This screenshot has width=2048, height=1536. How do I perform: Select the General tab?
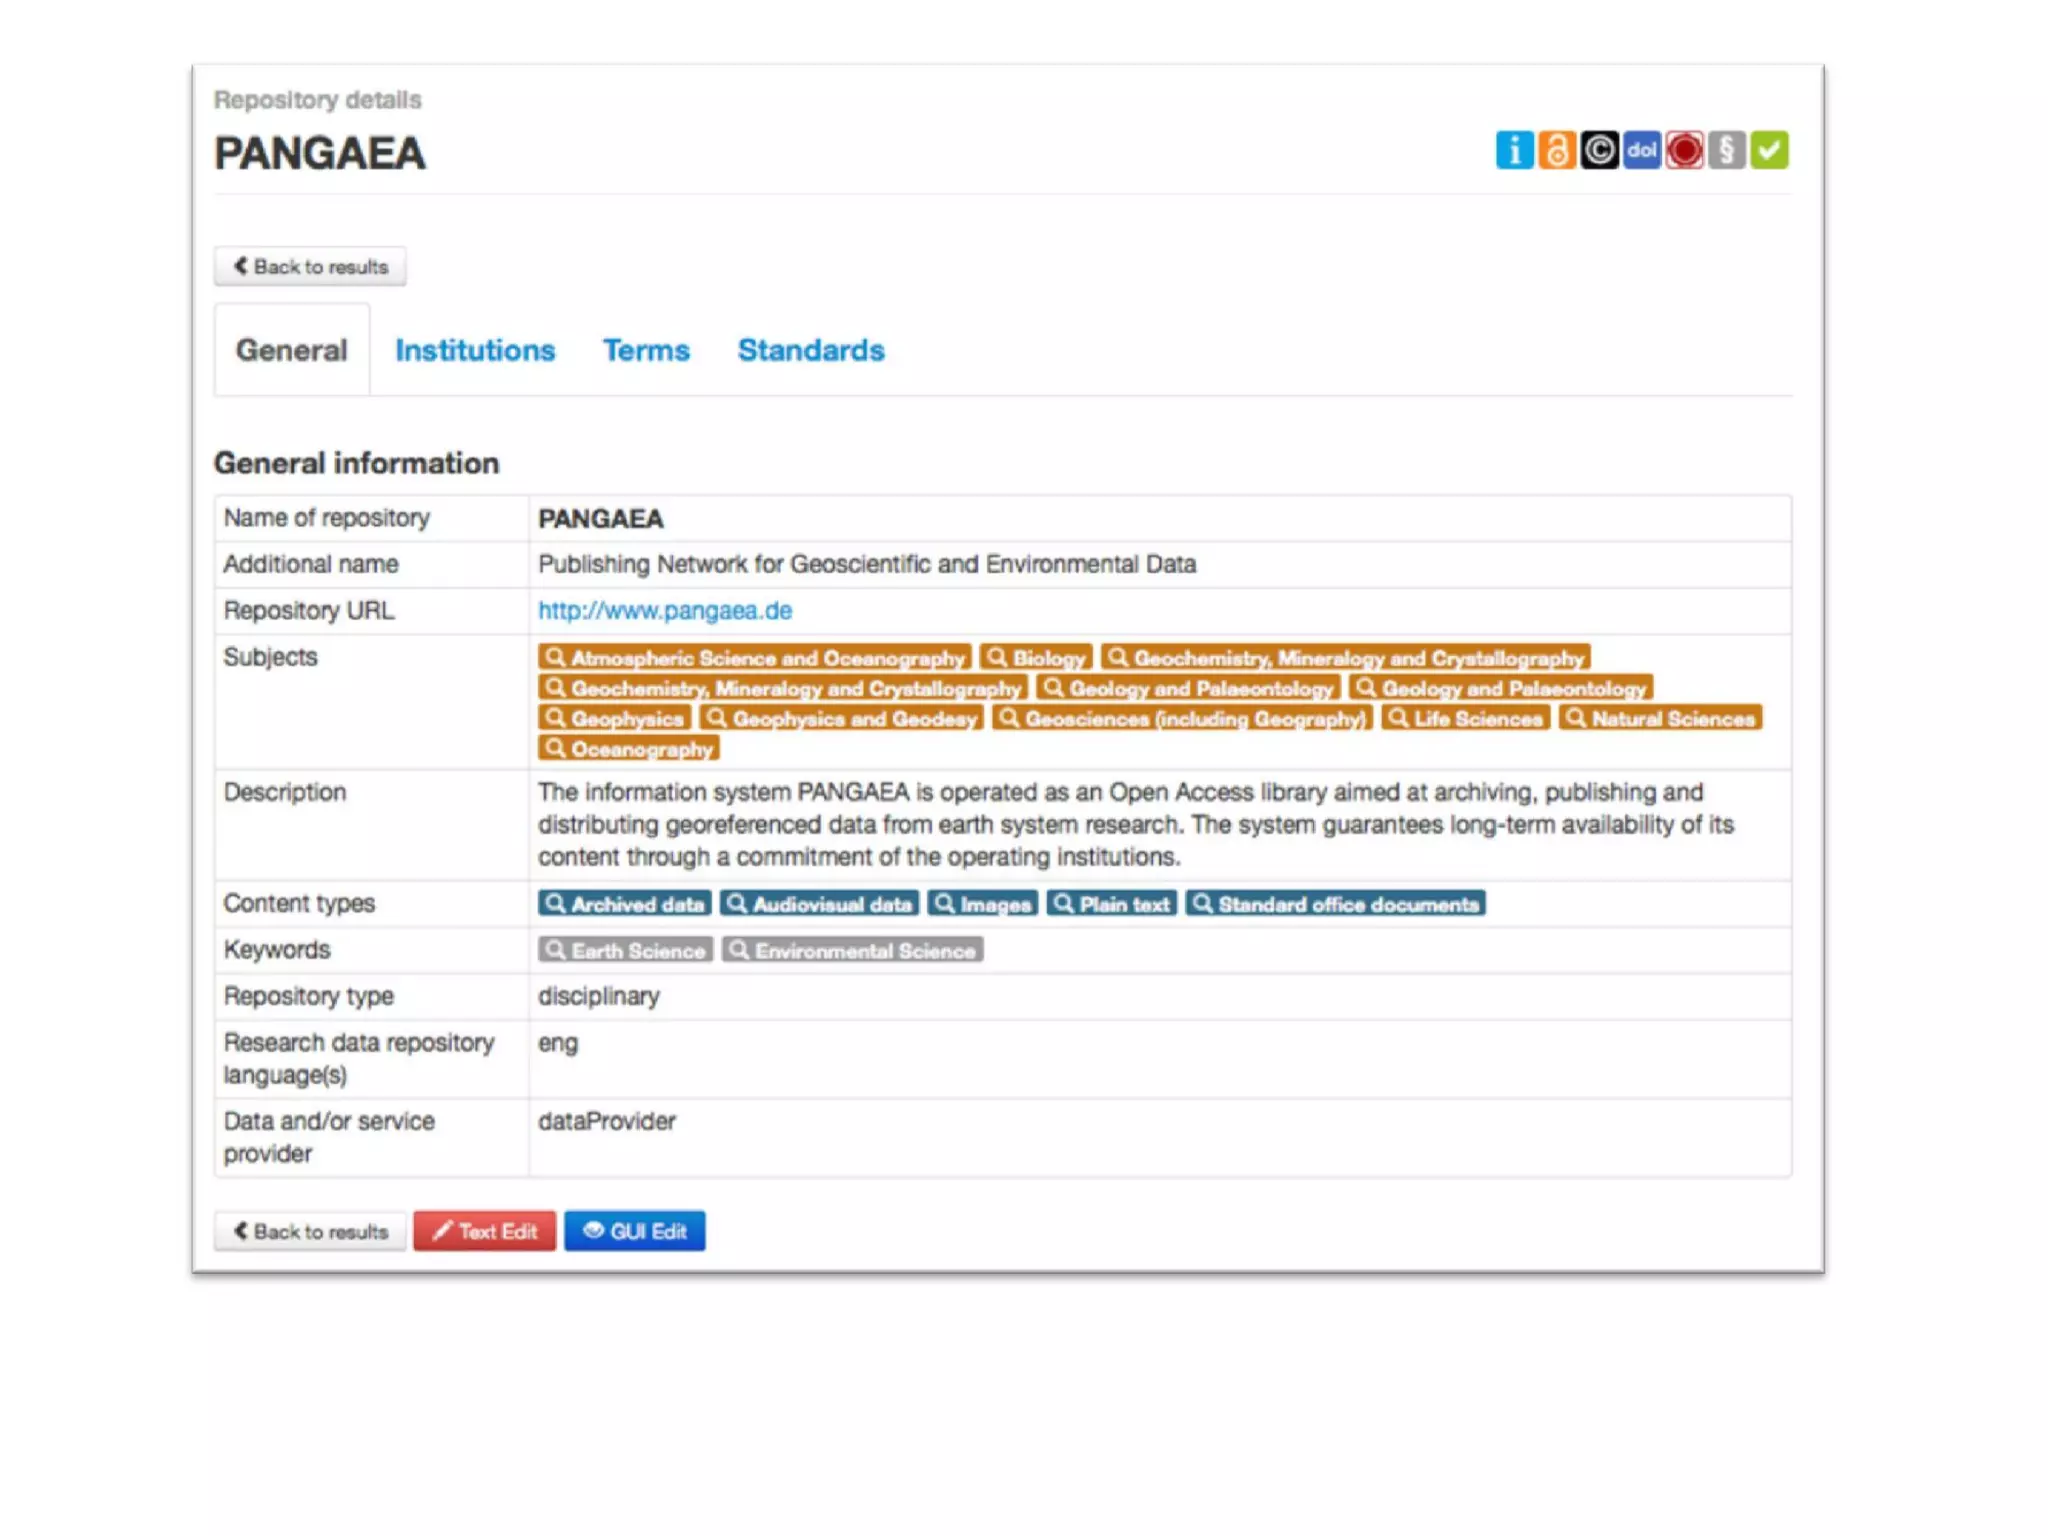click(x=291, y=350)
